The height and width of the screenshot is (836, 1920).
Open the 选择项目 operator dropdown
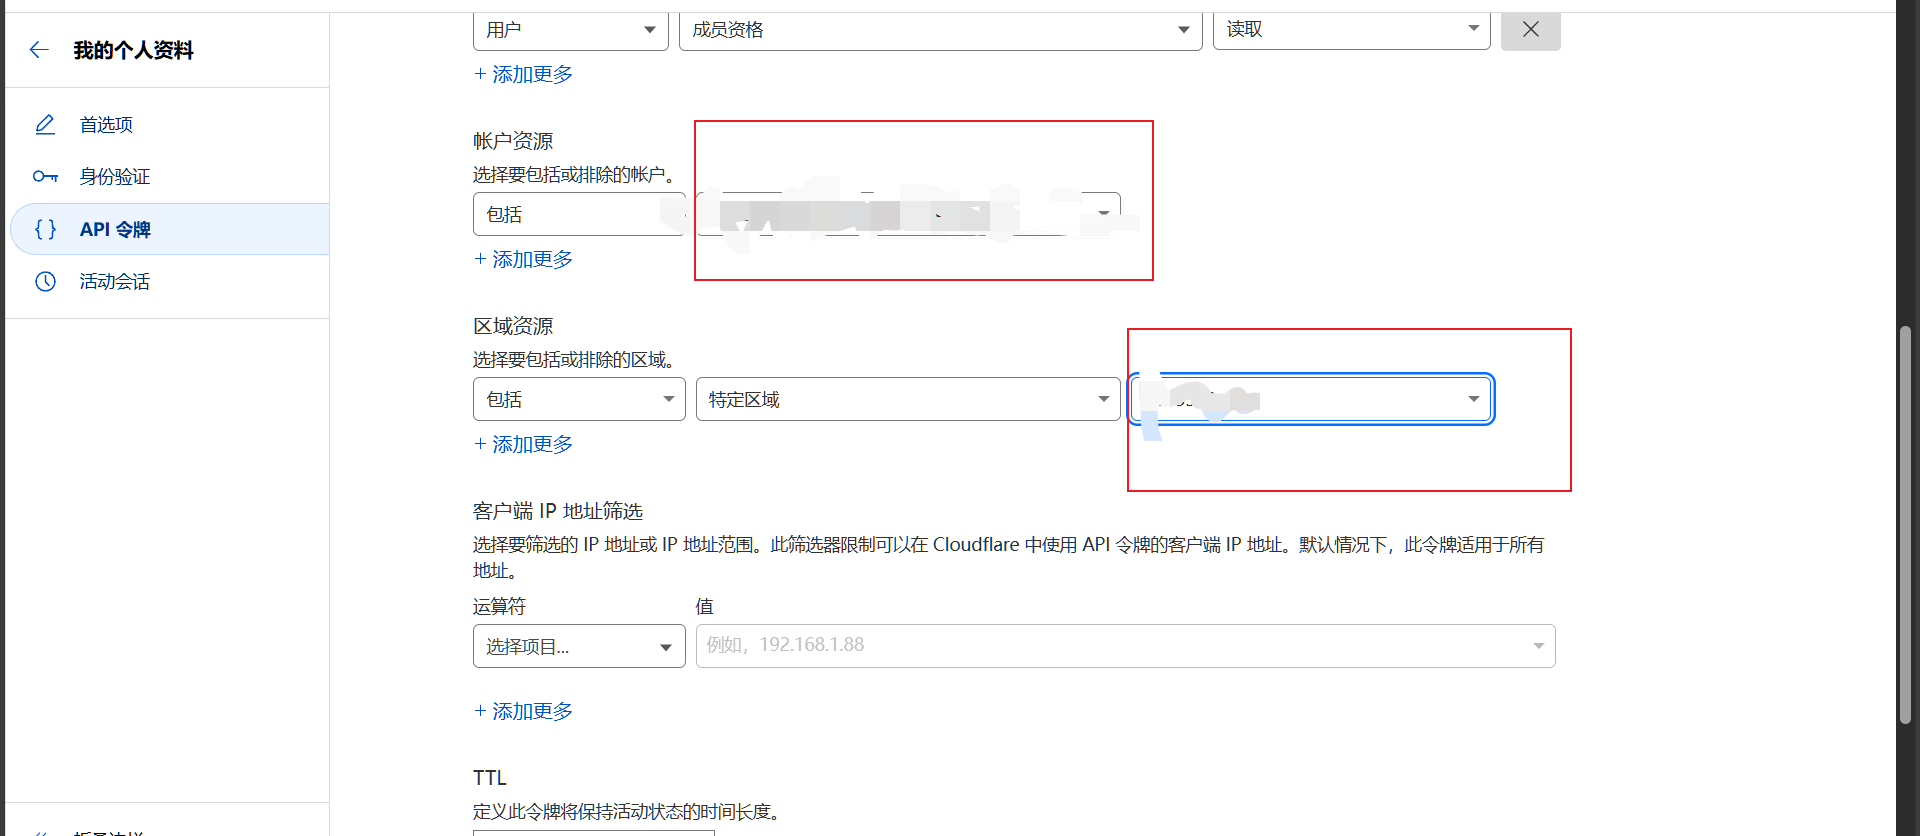578,646
